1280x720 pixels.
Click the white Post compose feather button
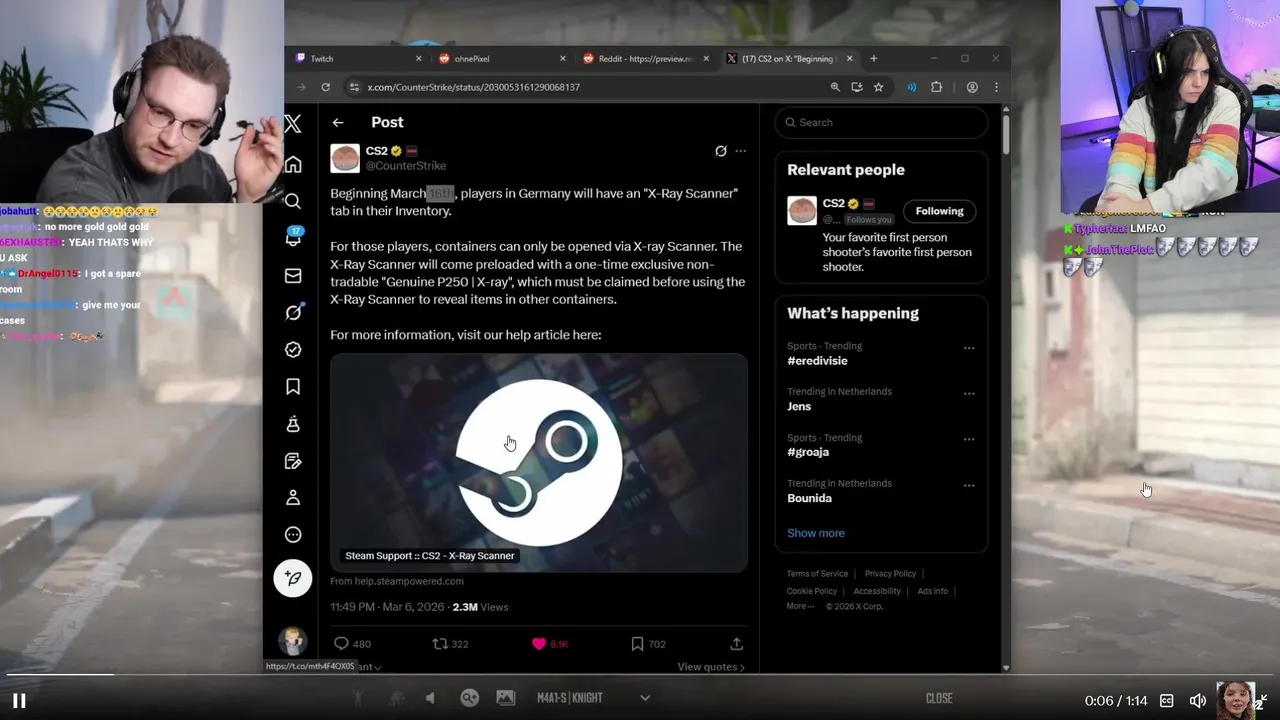[293, 578]
